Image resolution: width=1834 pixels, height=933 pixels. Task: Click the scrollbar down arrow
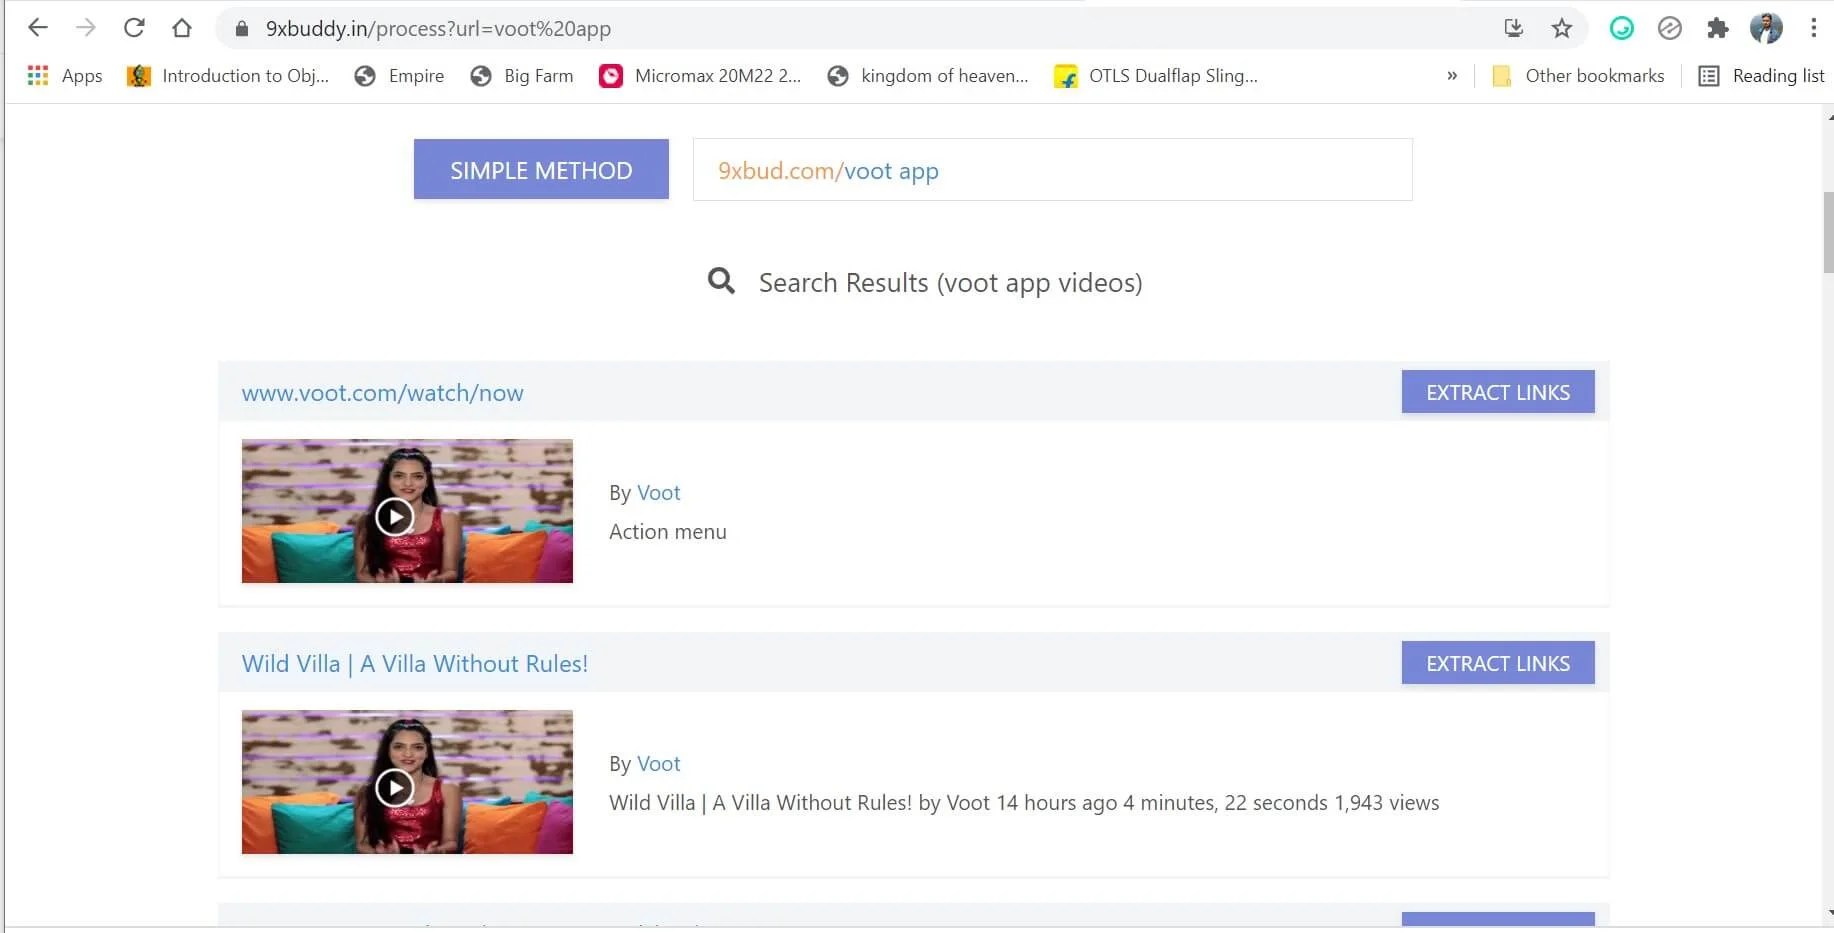(1828, 913)
